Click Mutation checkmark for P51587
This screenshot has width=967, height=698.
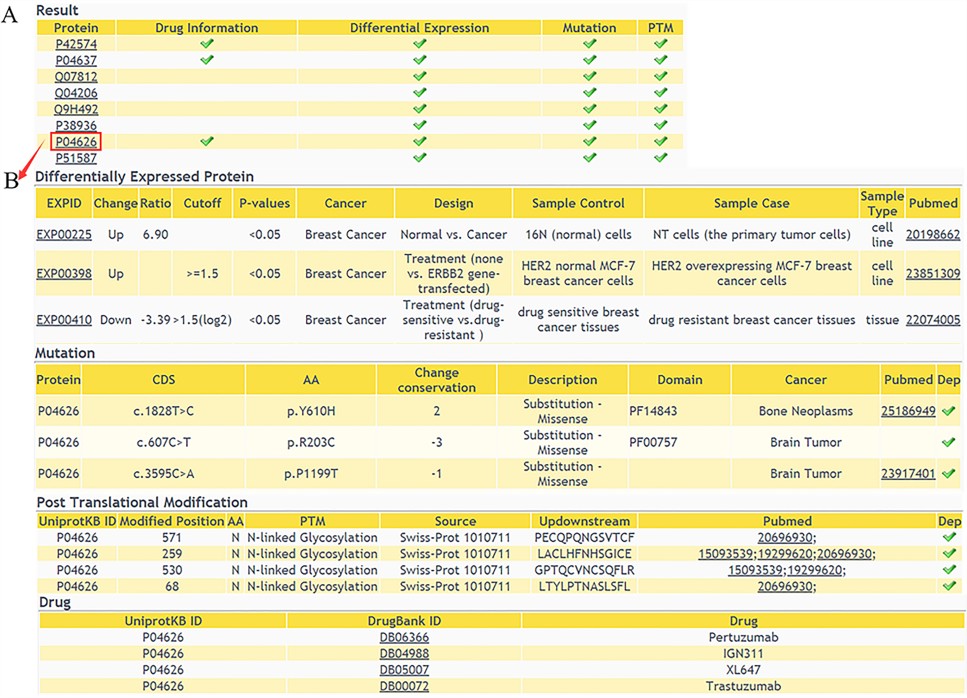click(x=590, y=157)
